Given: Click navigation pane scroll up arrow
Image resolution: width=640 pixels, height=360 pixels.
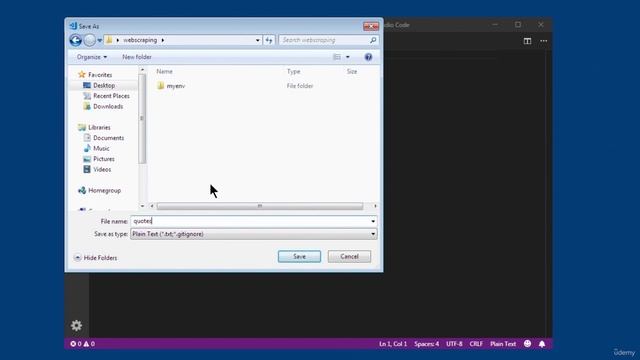Looking at the screenshot, I should point(142,70).
